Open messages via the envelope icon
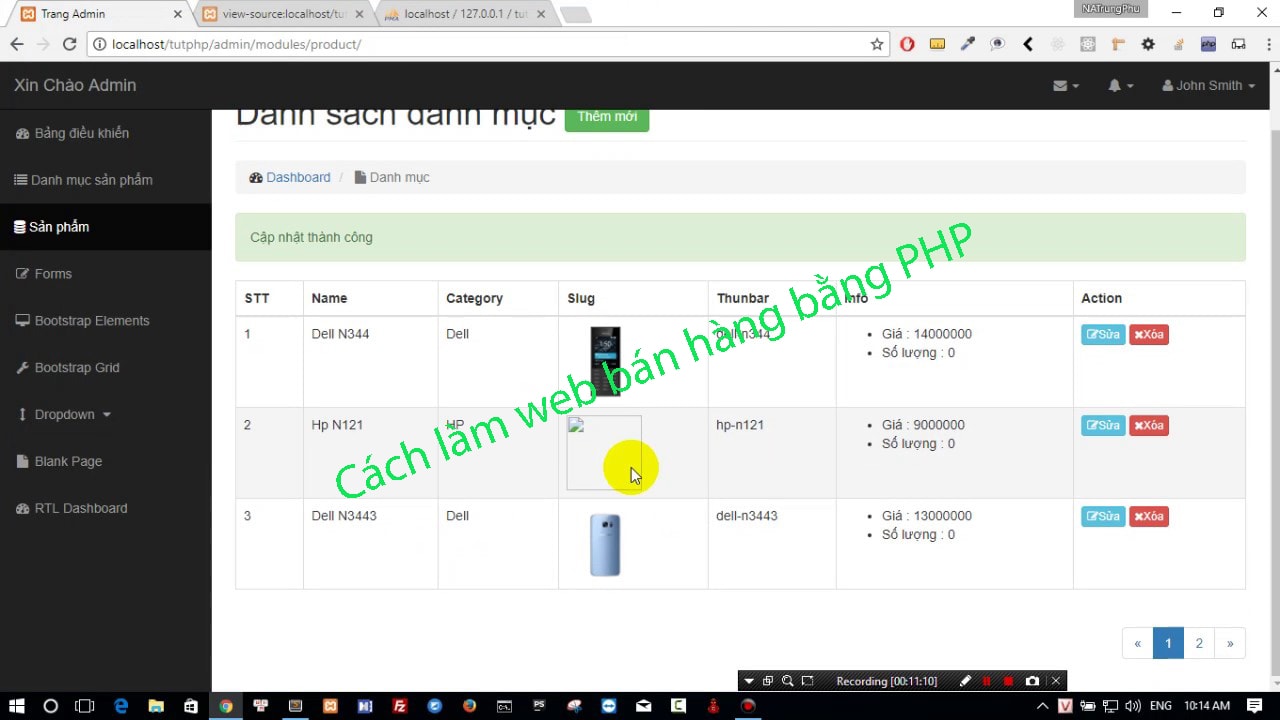 (x=1063, y=85)
